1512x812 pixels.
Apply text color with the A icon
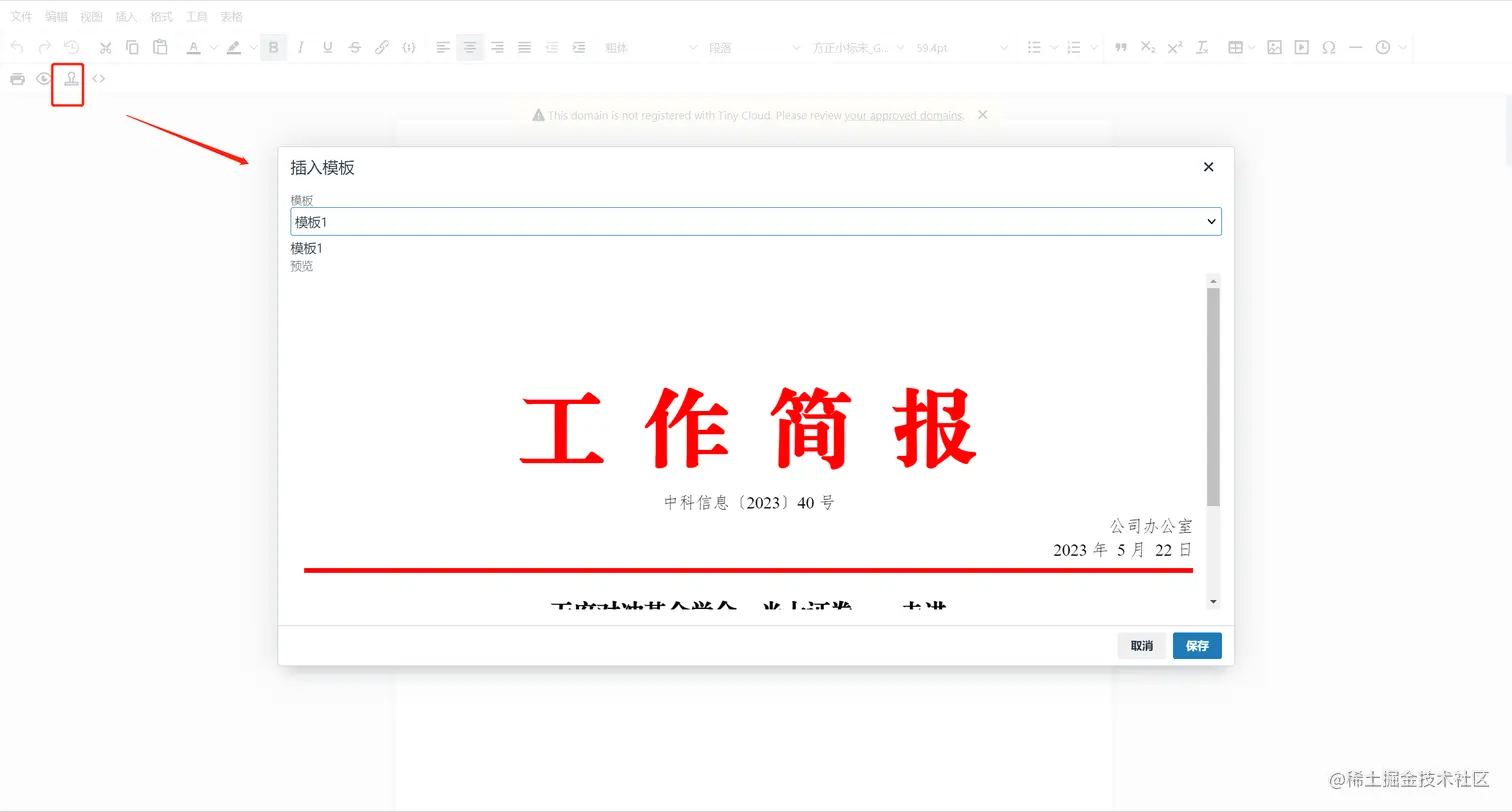click(x=194, y=47)
